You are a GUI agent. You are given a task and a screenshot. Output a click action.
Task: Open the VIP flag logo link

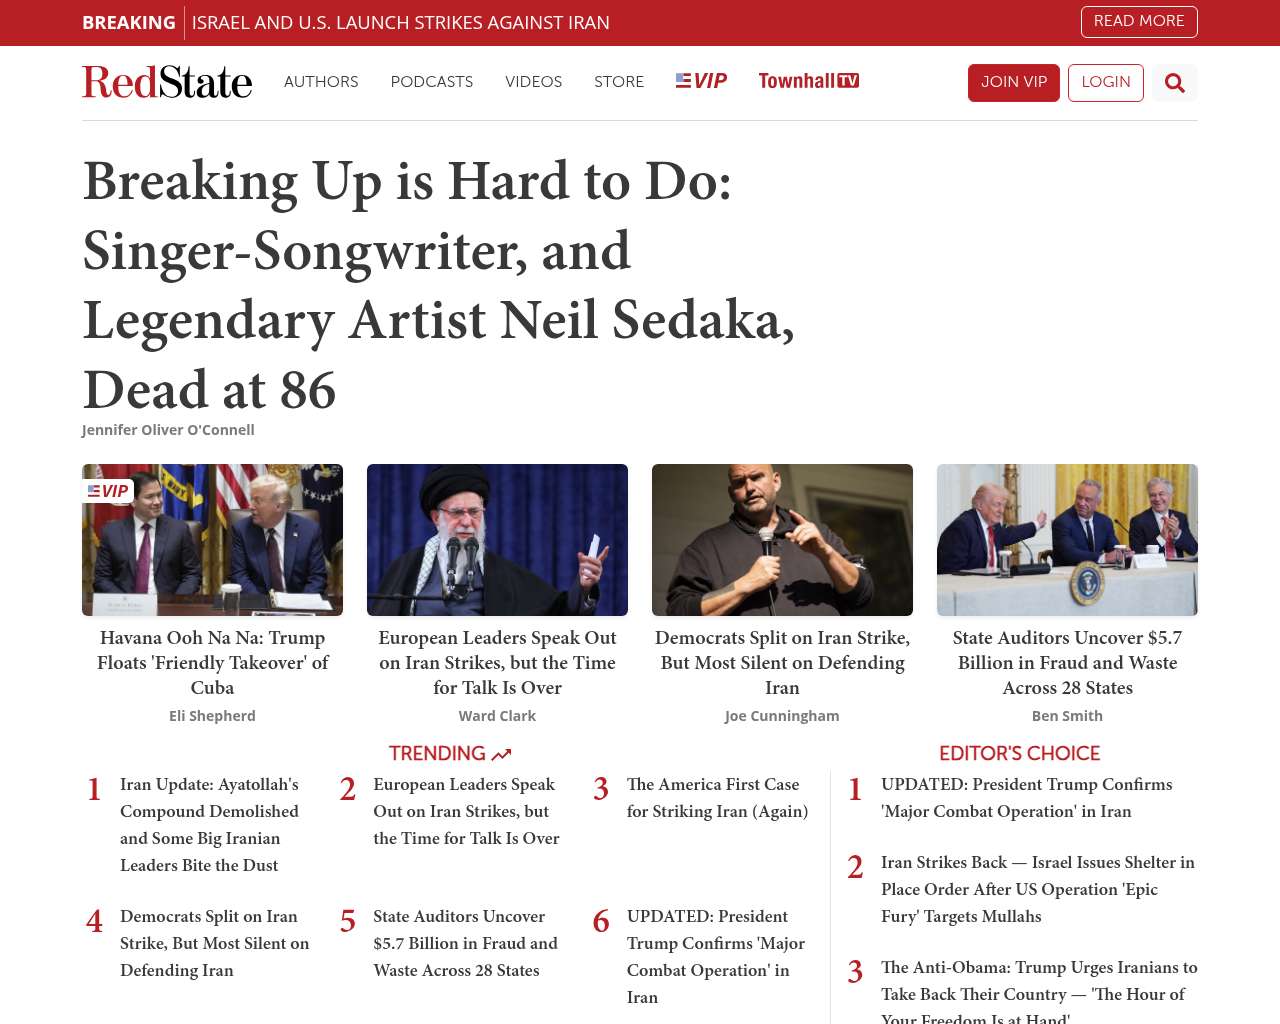[701, 81]
